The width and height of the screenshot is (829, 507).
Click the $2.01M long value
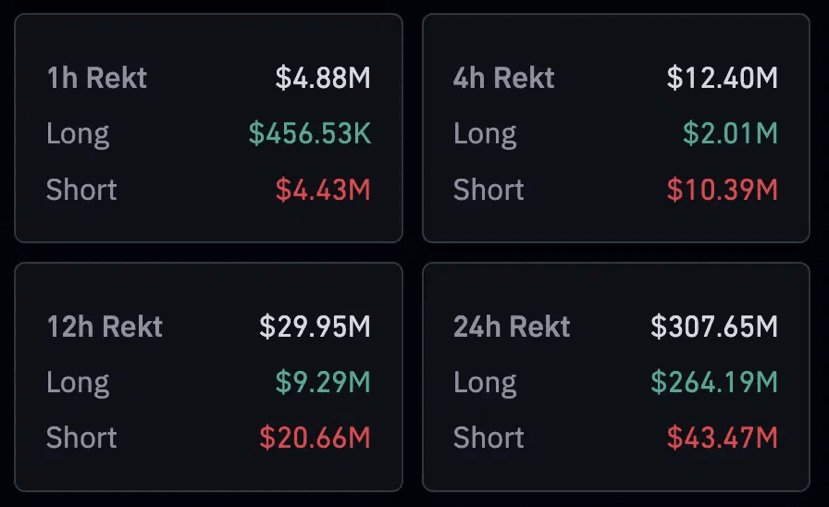(x=730, y=134)
